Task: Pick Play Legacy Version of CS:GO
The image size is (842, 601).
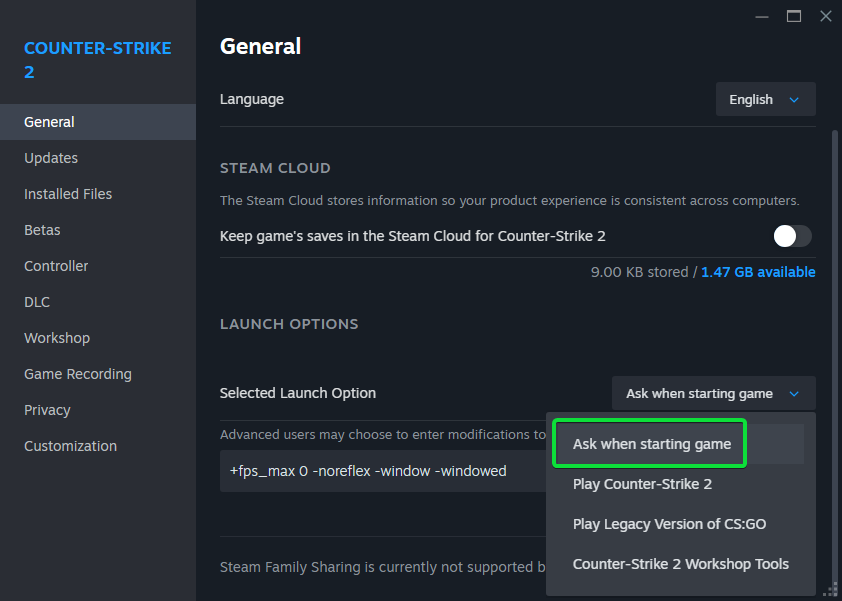Action: coord(669,524)
